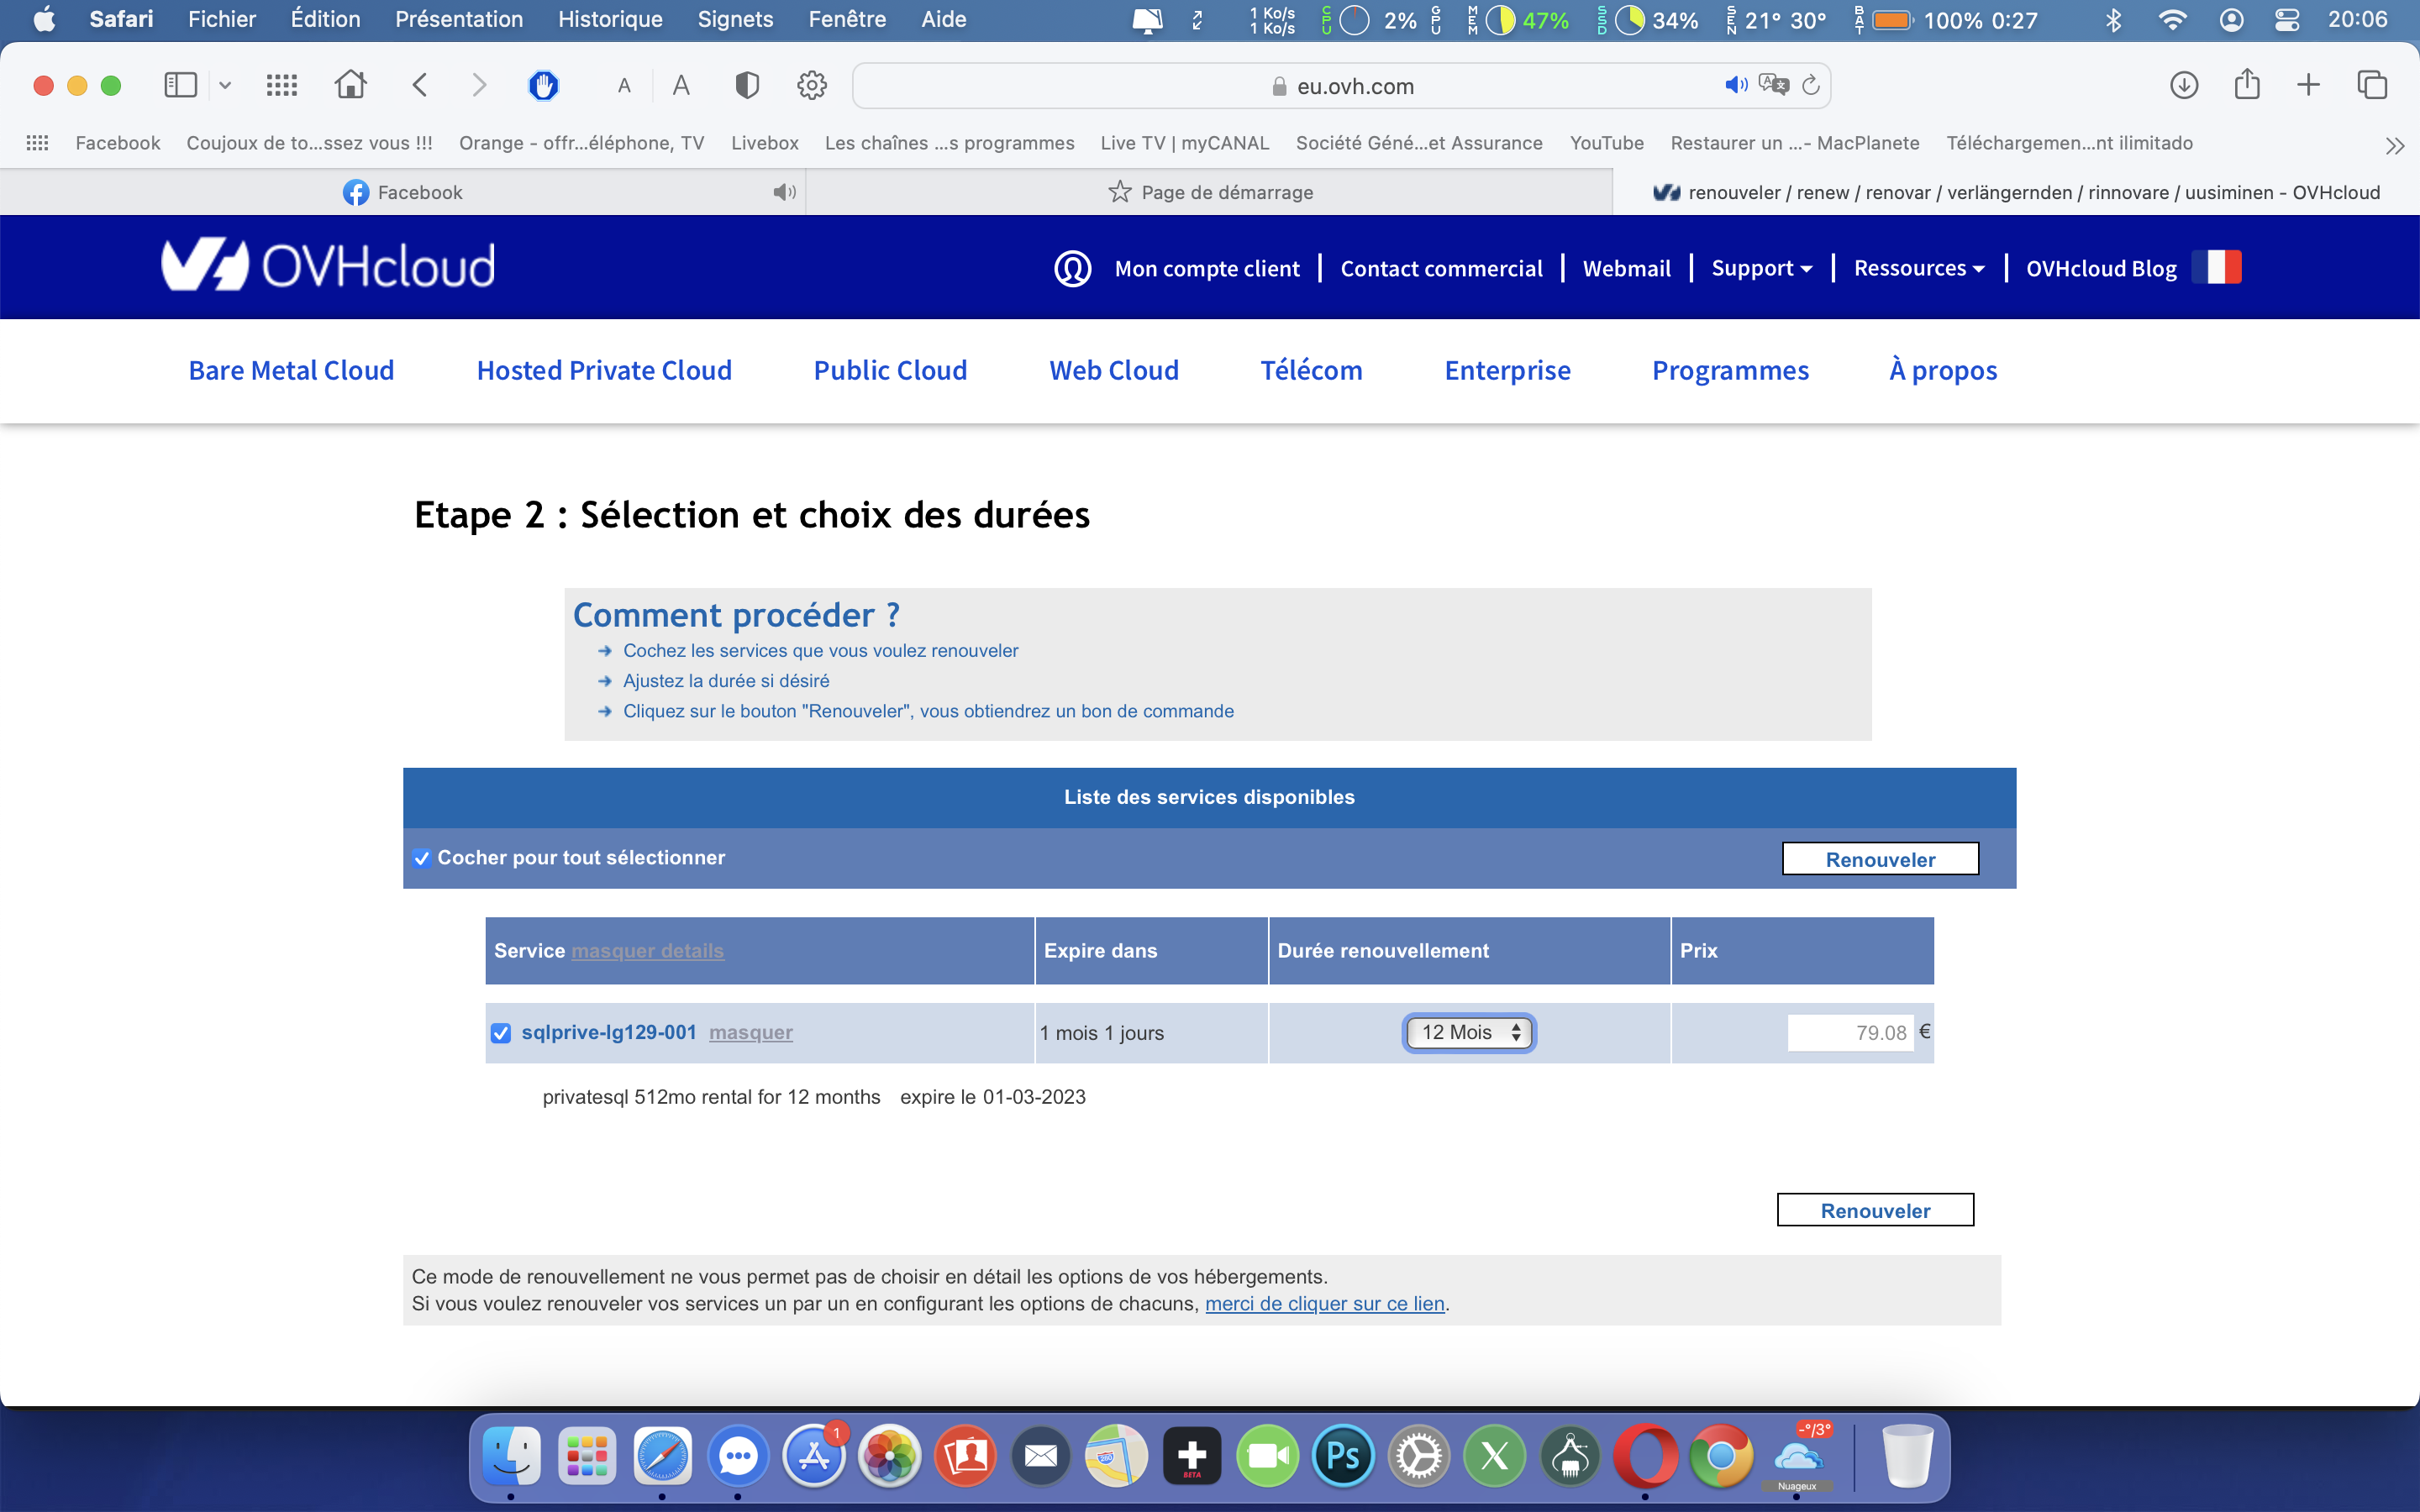Open new tab with plus icon
The image size is (2420, 1512).
click(2308, 85)
